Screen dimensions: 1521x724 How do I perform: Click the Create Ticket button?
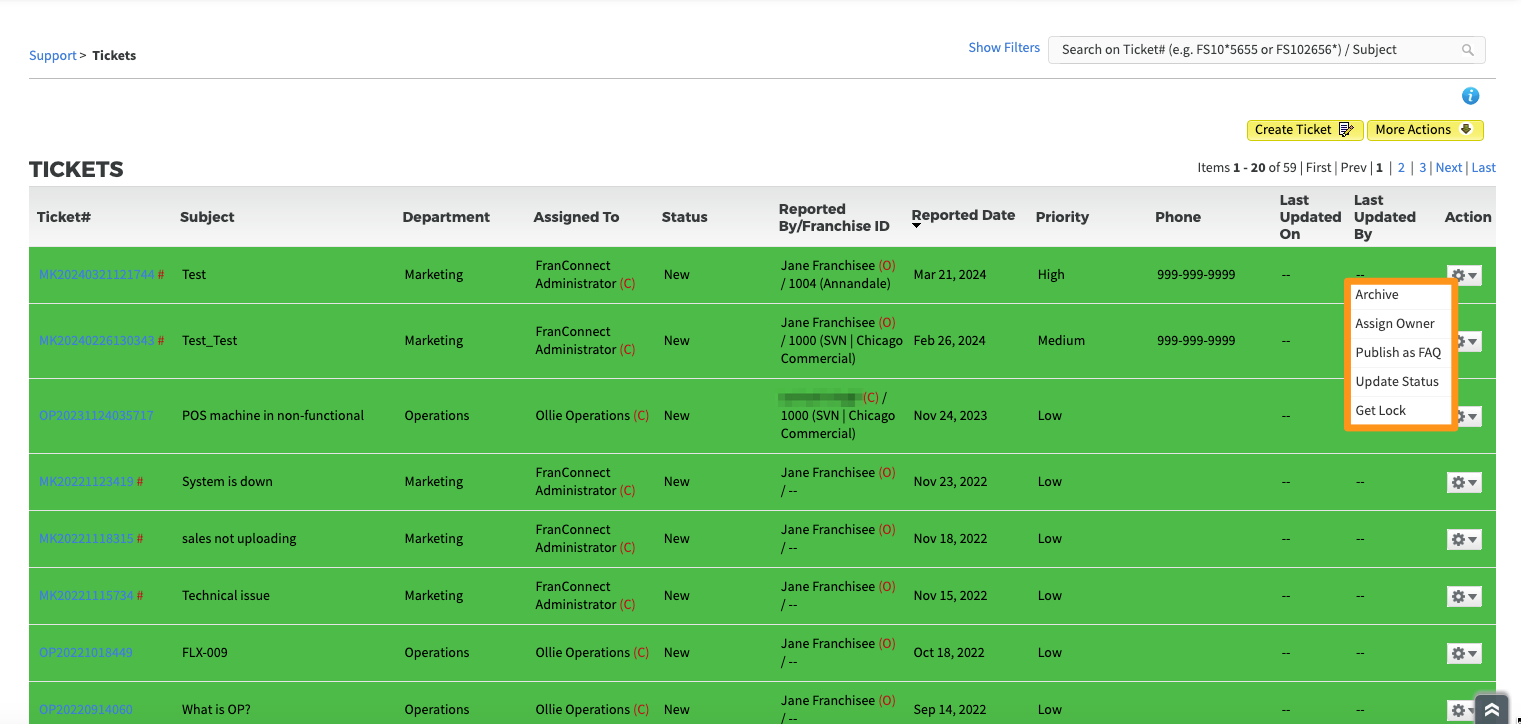point(1305,130)
